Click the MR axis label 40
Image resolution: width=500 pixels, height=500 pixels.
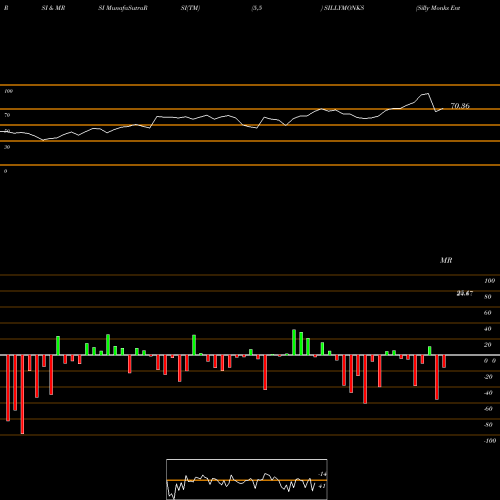pyautogui.click(x=488, y=329)
